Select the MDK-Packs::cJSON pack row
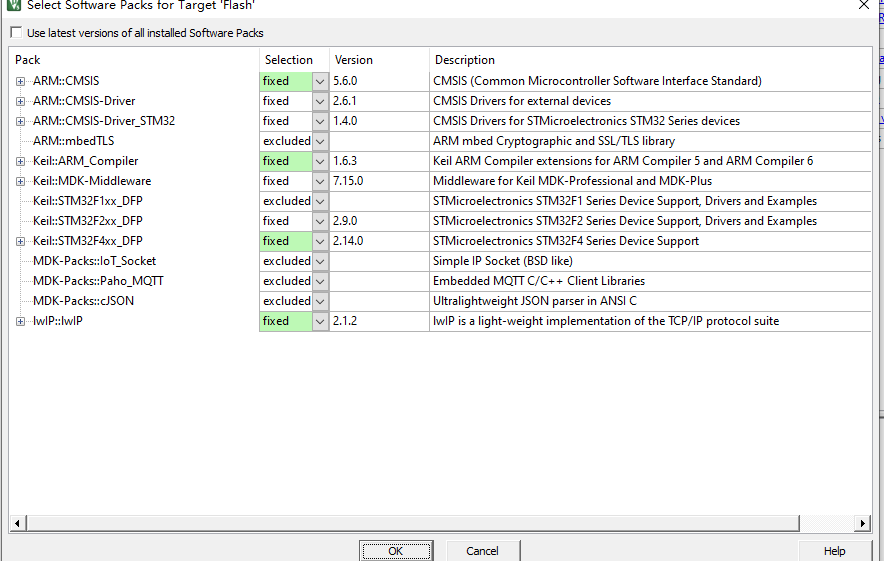The image size is (884, 561). (x=83, y=301)
